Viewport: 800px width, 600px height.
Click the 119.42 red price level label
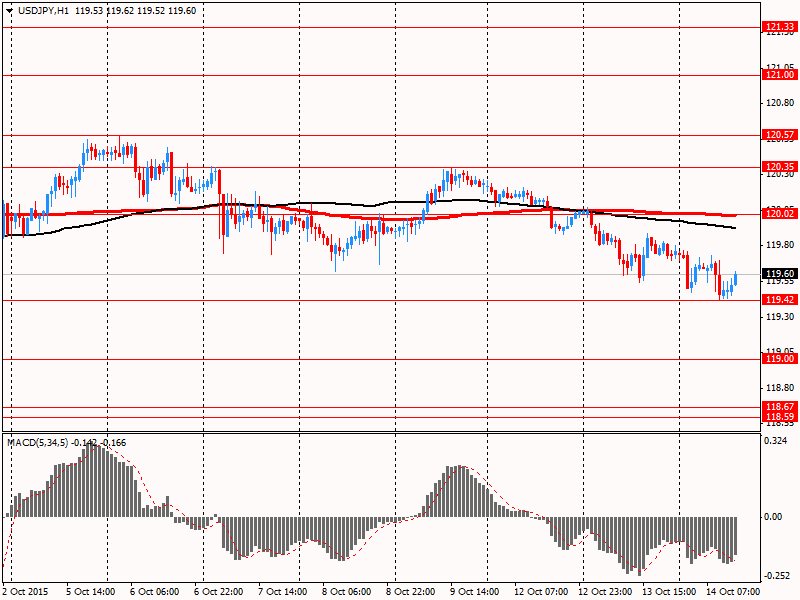(x=780, y=299)
